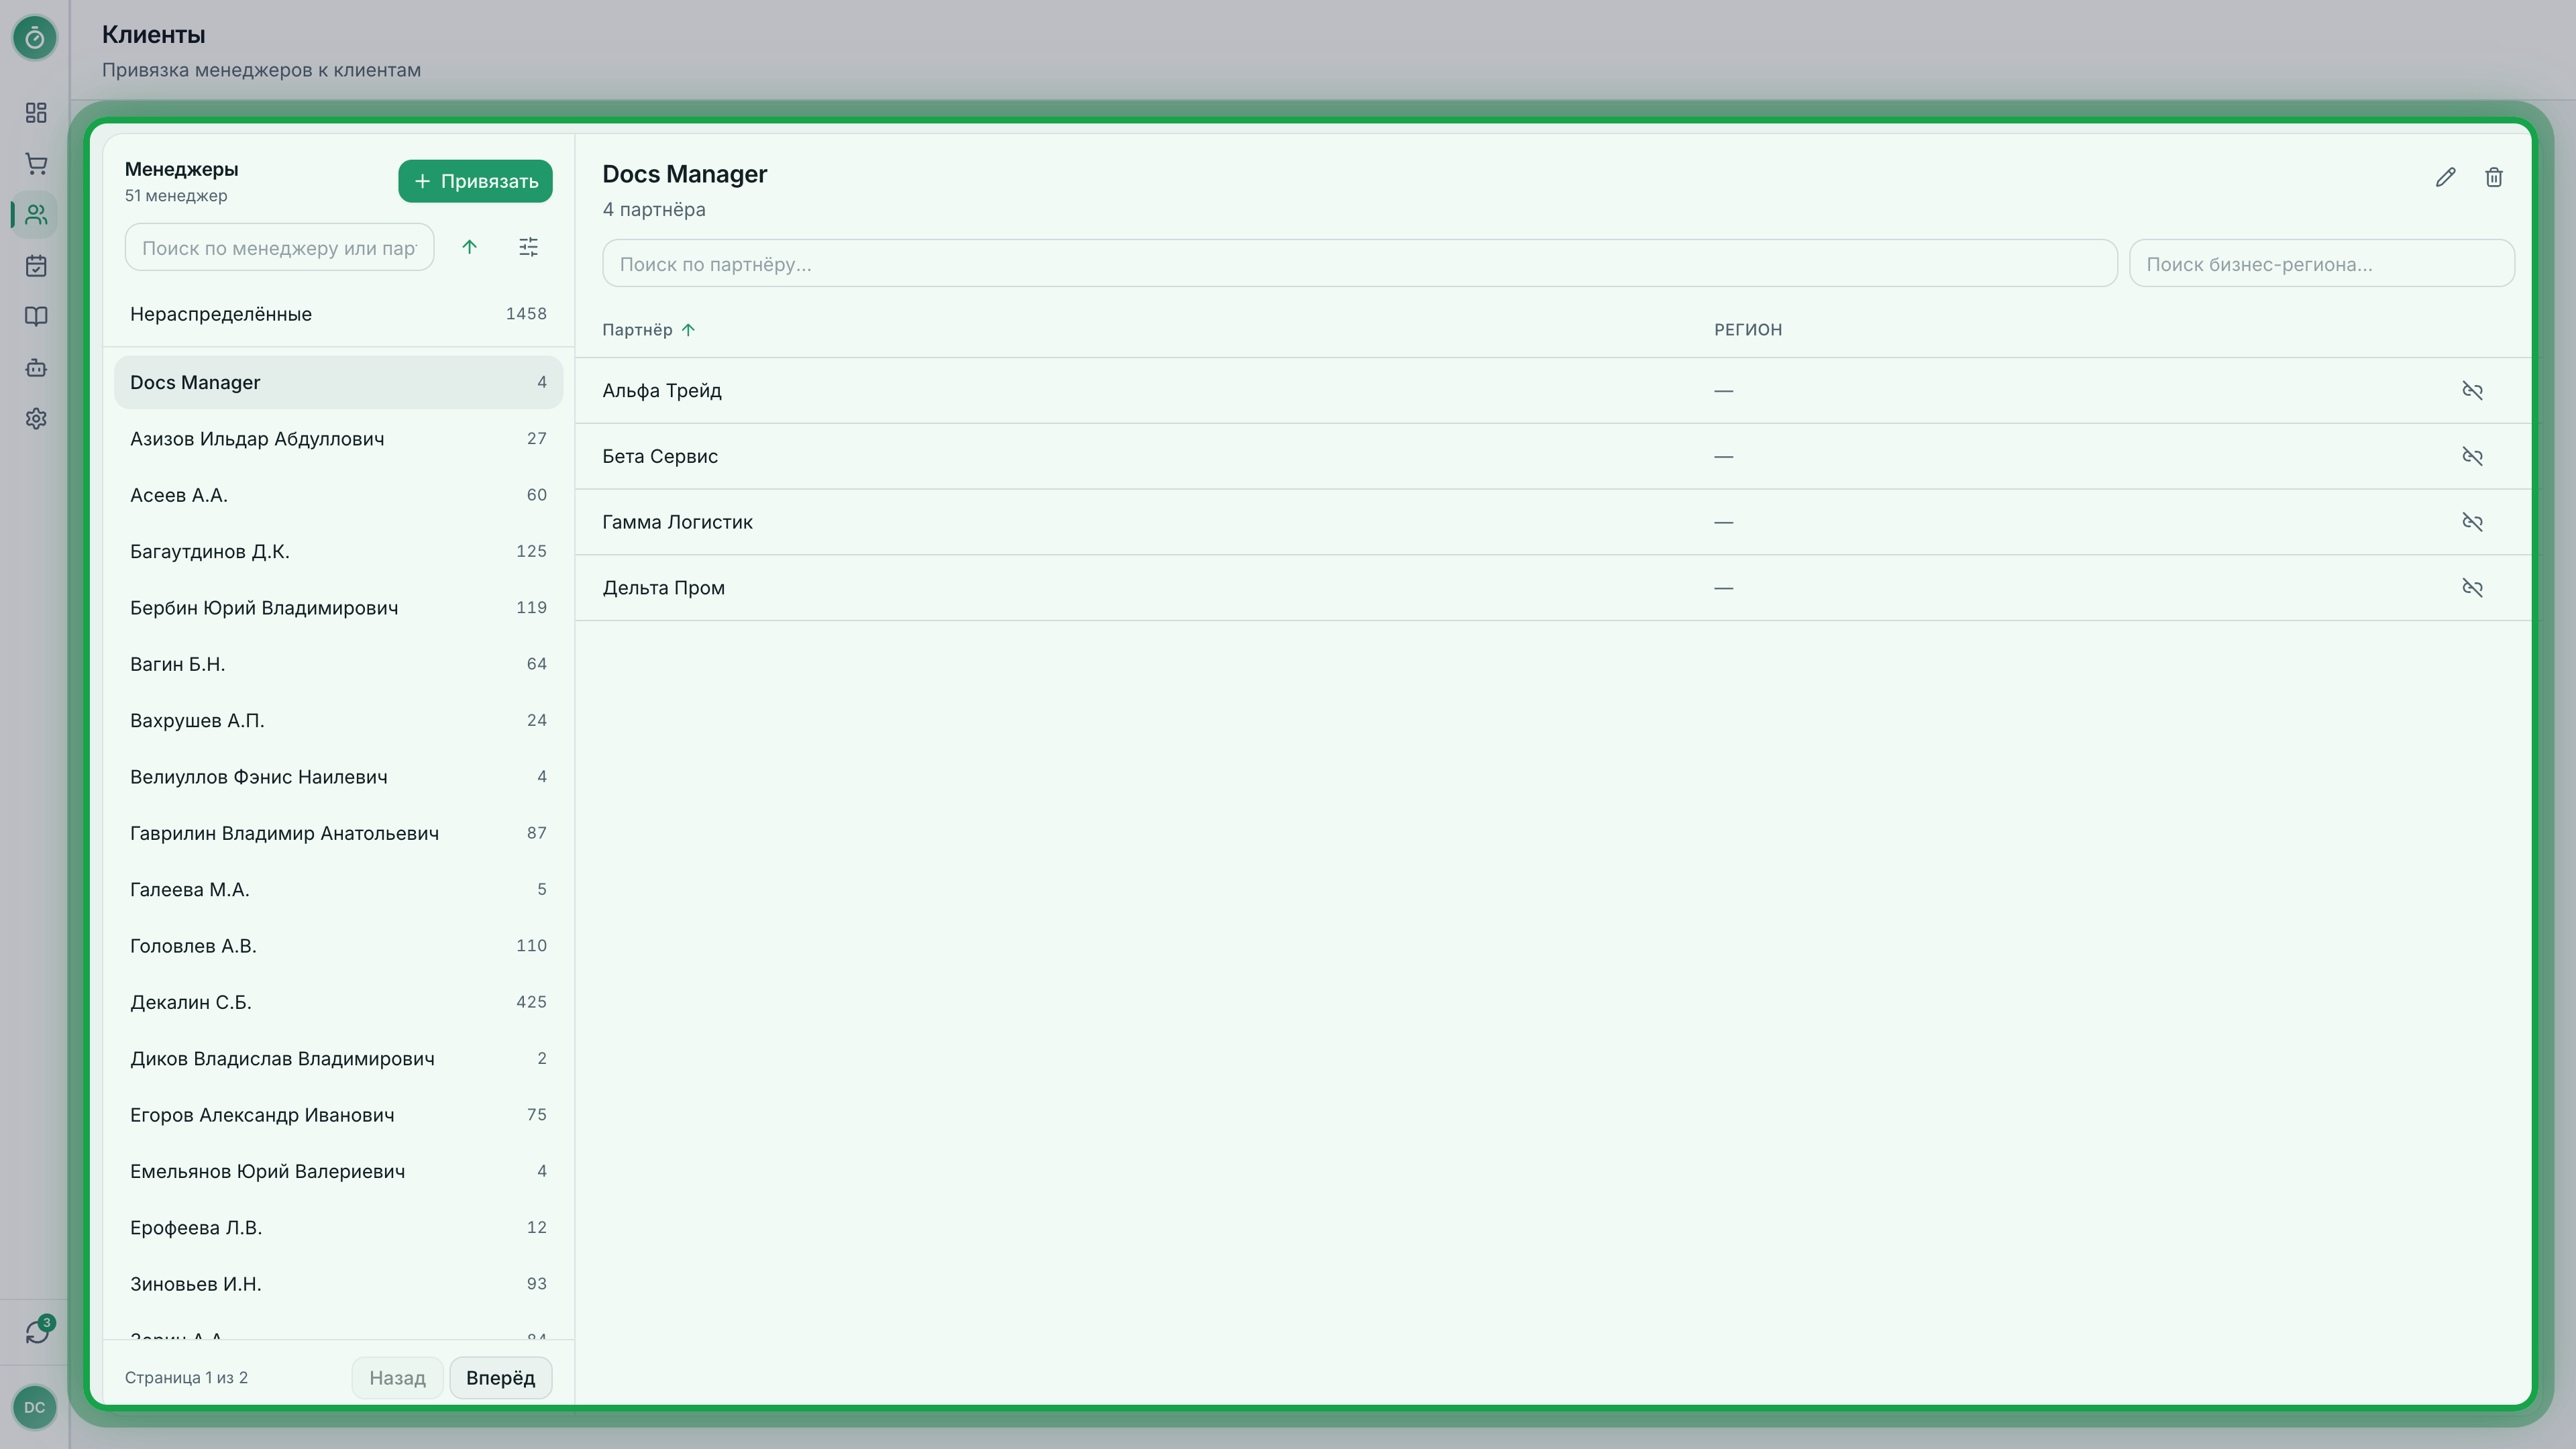Open the DC user avatar menu
2576x1449 pixels.
35,1407
